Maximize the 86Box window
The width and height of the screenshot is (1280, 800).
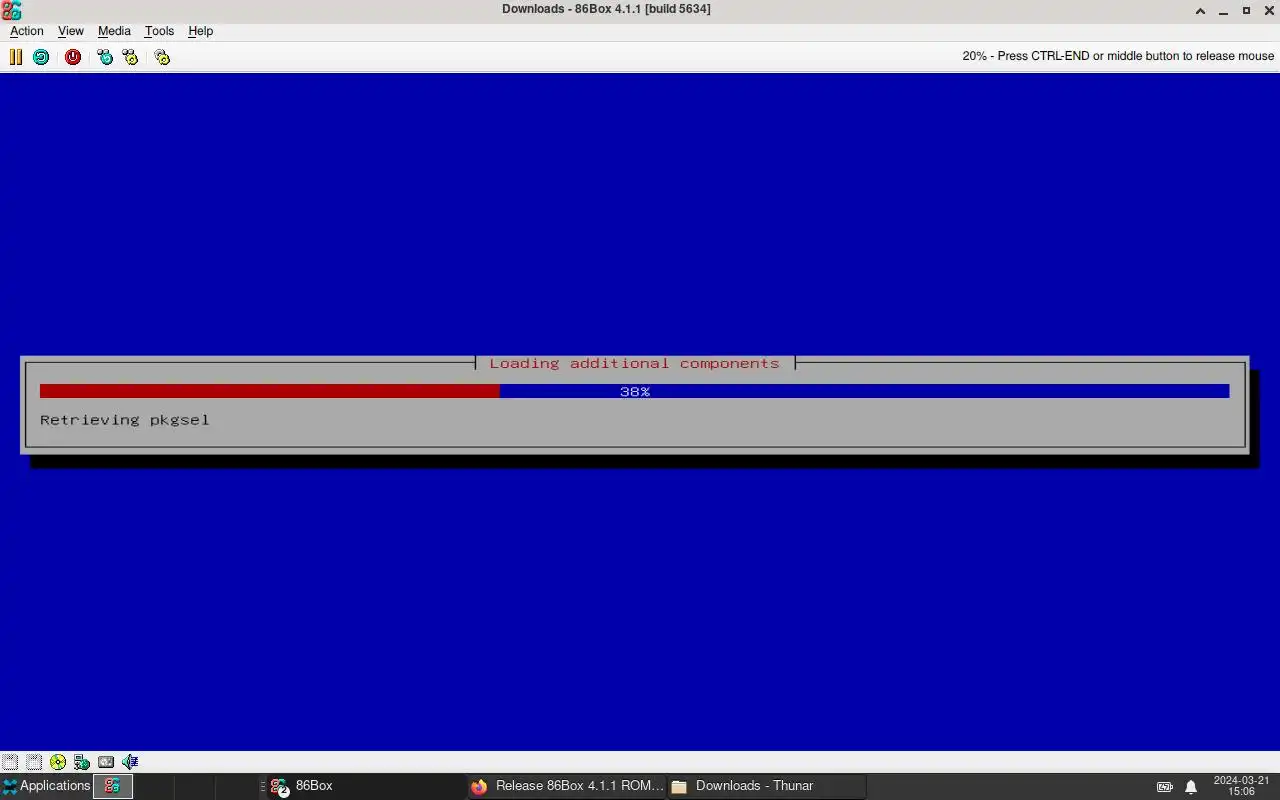[1246, 10]
